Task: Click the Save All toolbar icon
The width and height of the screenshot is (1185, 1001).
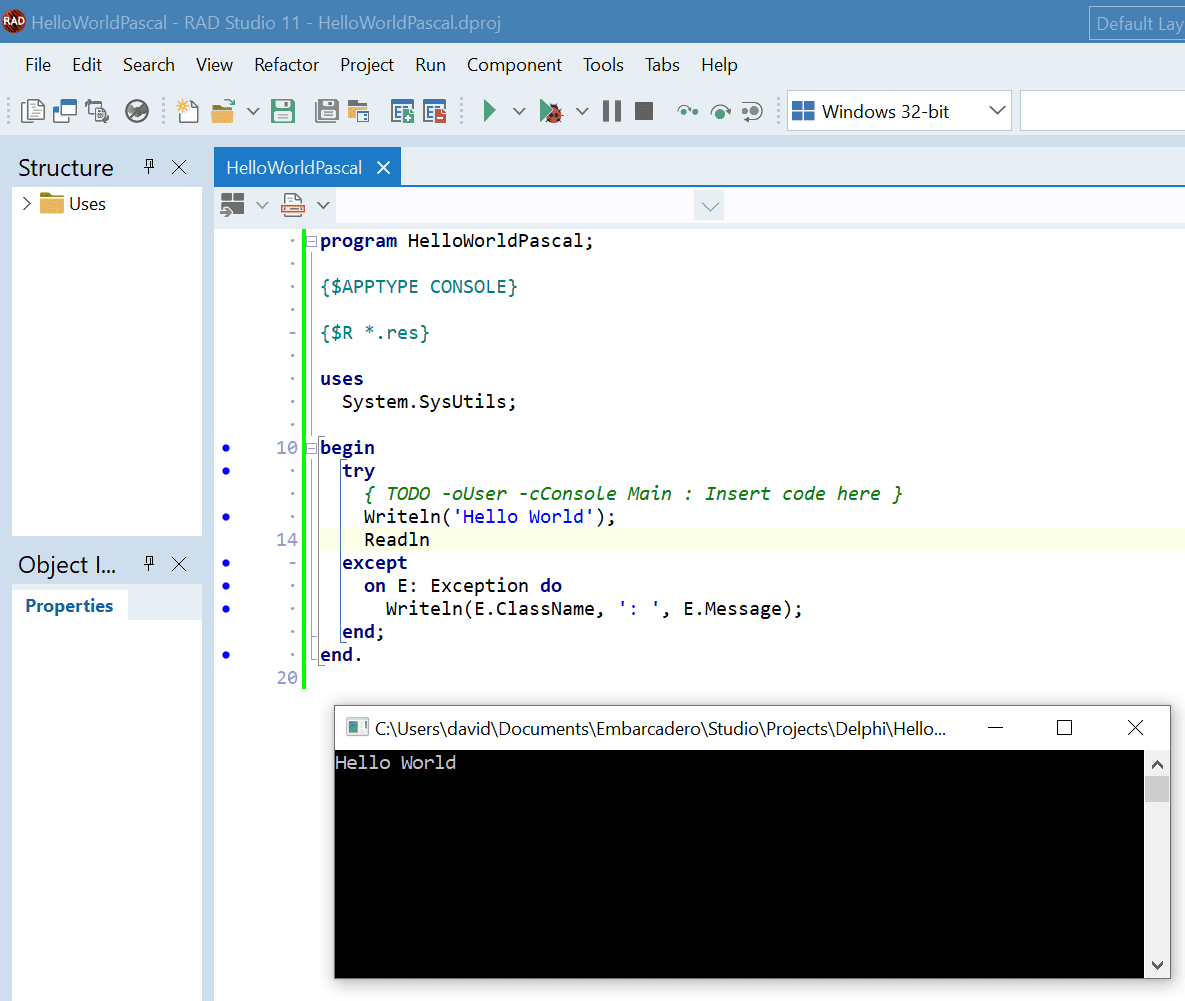Action: tap(326, 111)
